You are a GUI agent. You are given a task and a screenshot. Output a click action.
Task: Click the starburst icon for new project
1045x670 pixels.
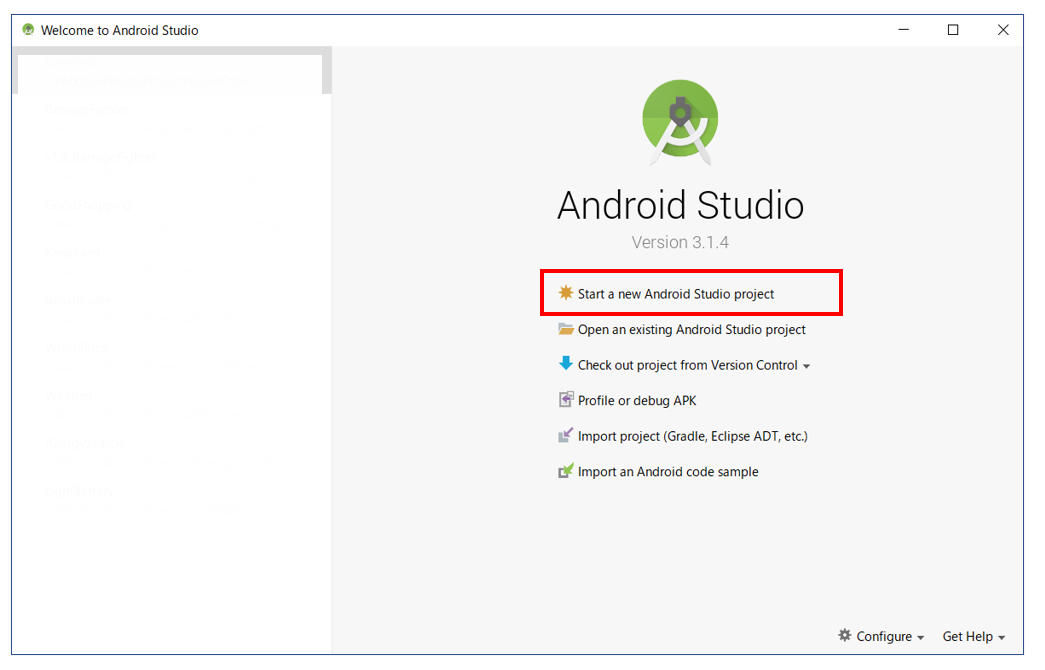pos(566,293)
